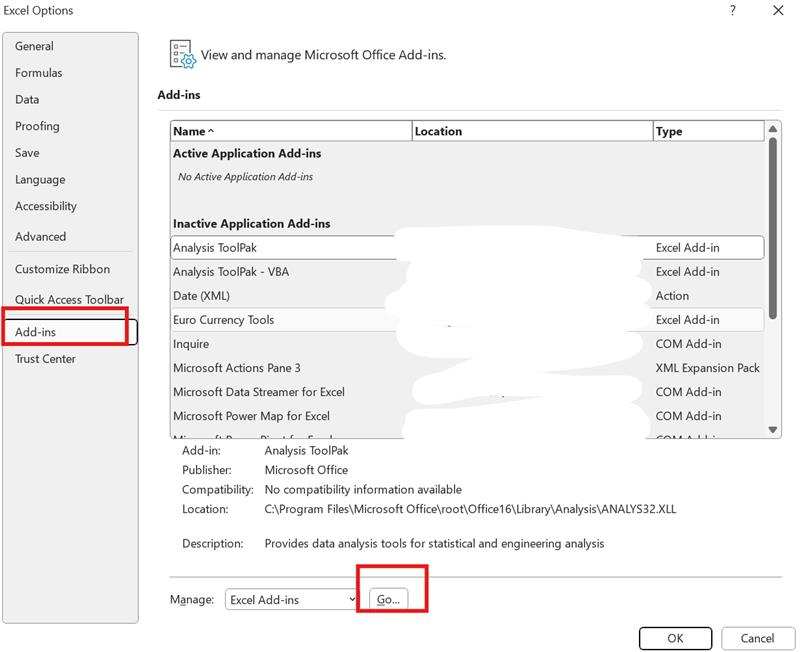Select the Add-ins category
Viewport: 800px width, 652px height.
tap(70, 332)
